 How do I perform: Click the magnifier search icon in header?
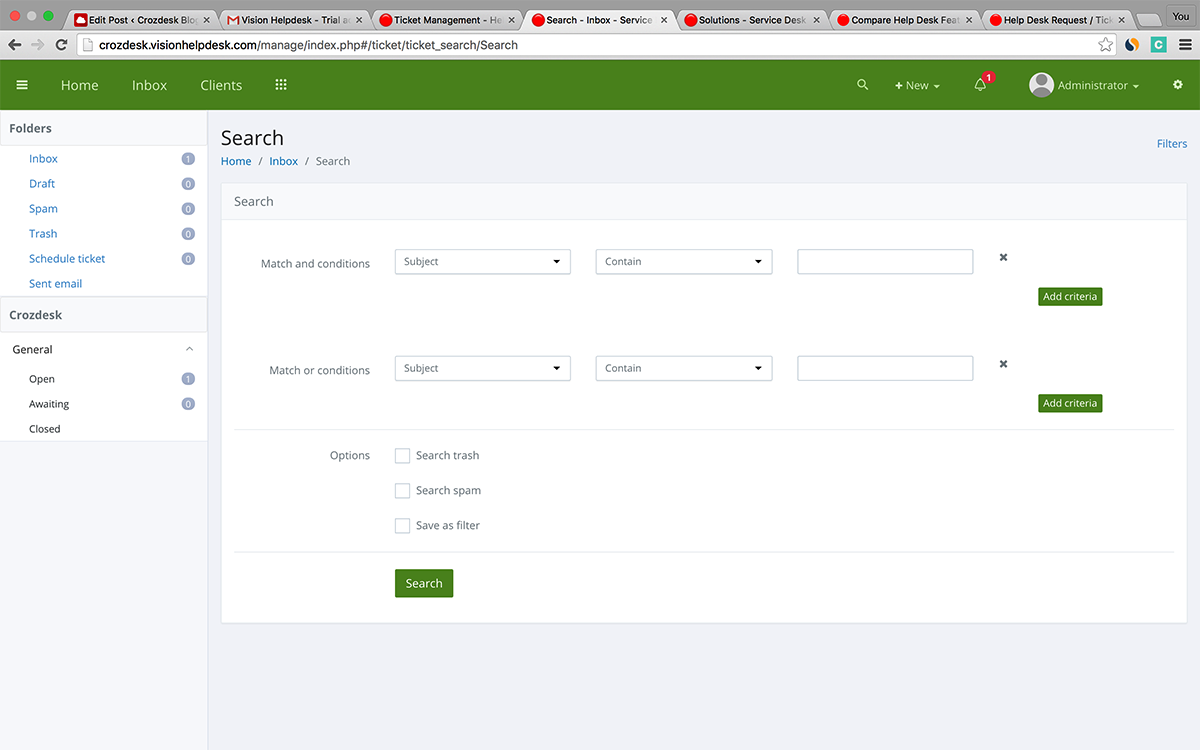click(862, 85)
